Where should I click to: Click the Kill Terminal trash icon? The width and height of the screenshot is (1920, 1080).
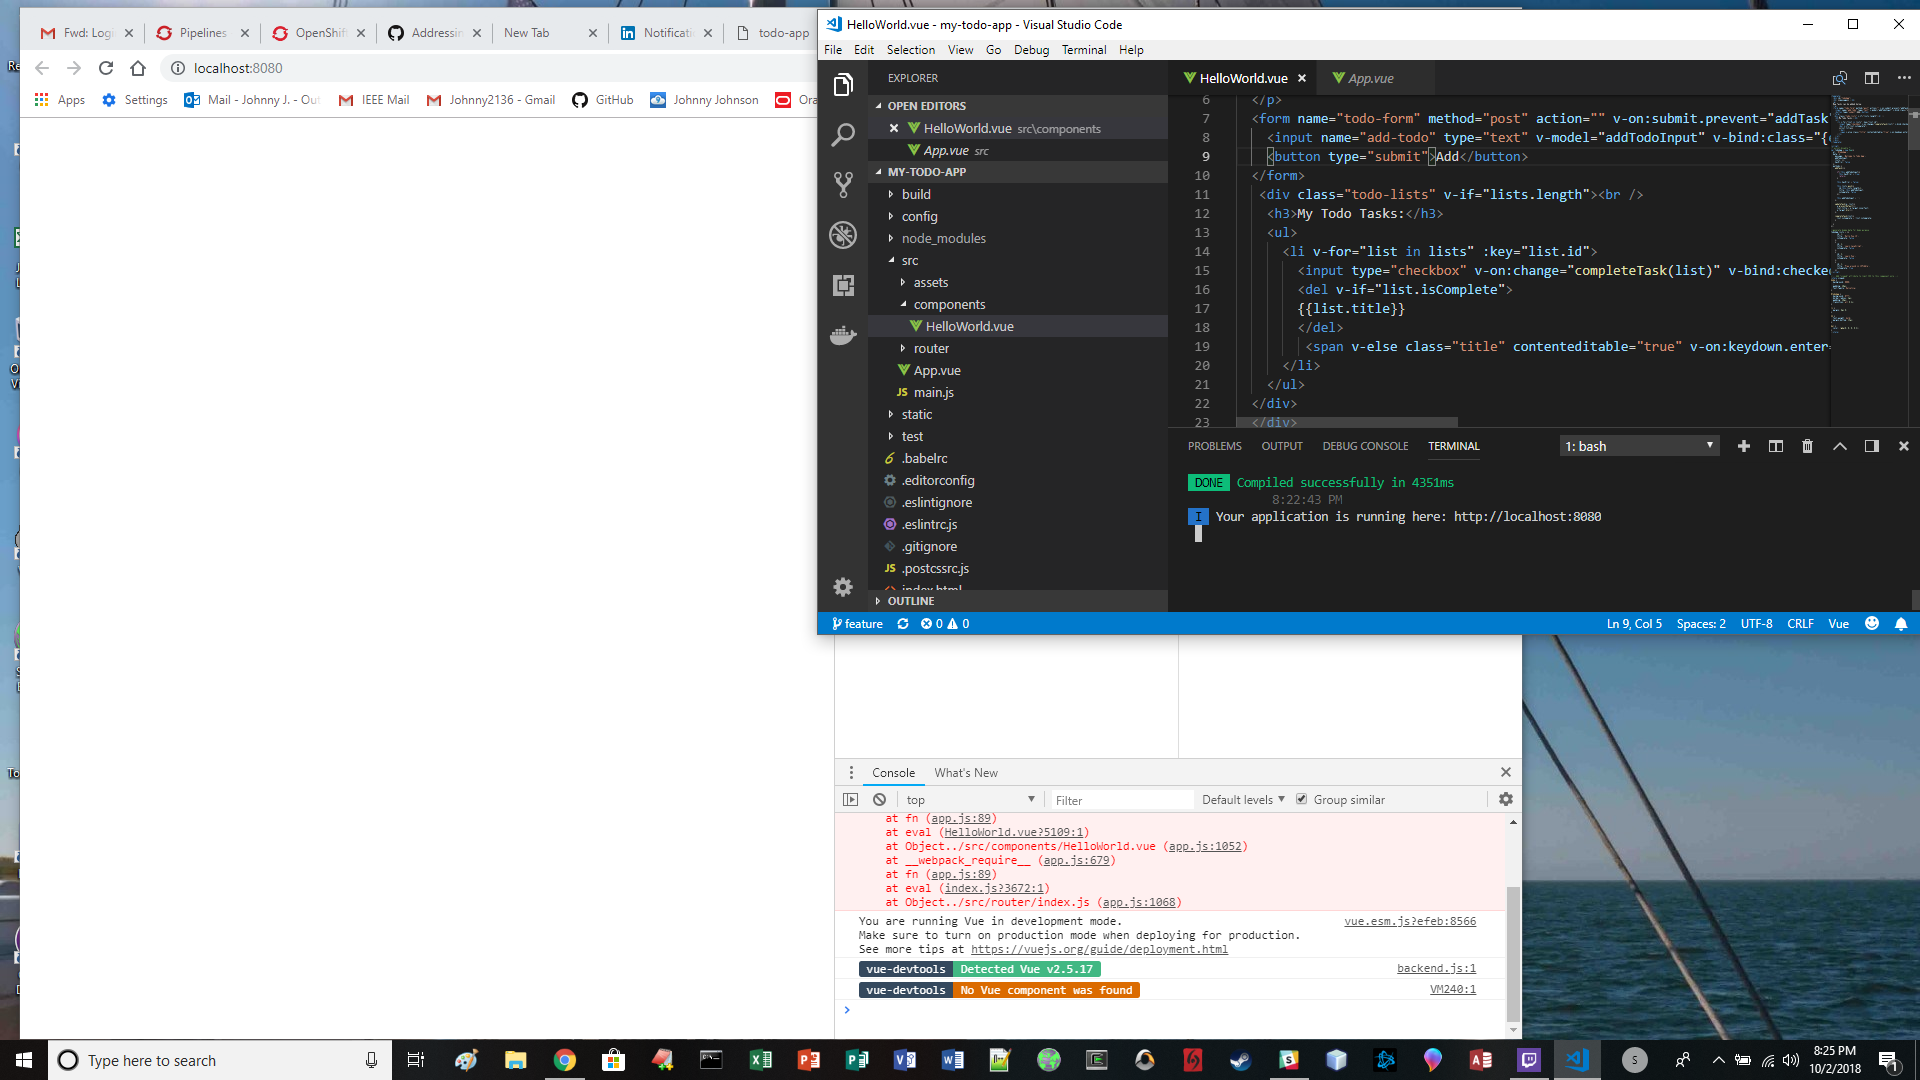(x=1807, y=446)
